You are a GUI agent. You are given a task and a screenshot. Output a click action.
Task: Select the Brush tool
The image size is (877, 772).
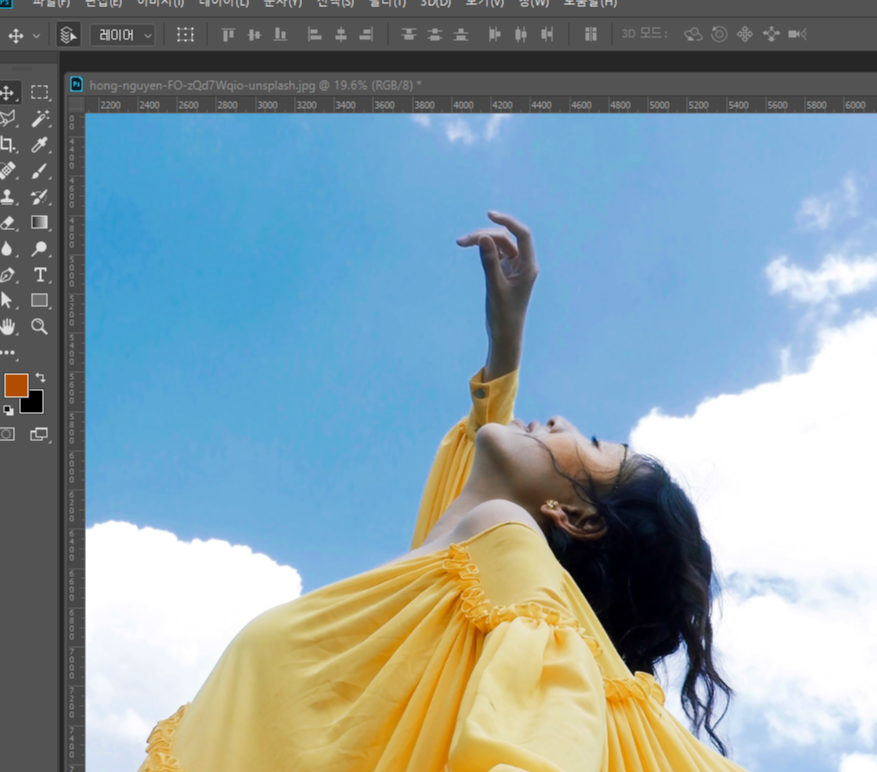click(x=39, y=171)
